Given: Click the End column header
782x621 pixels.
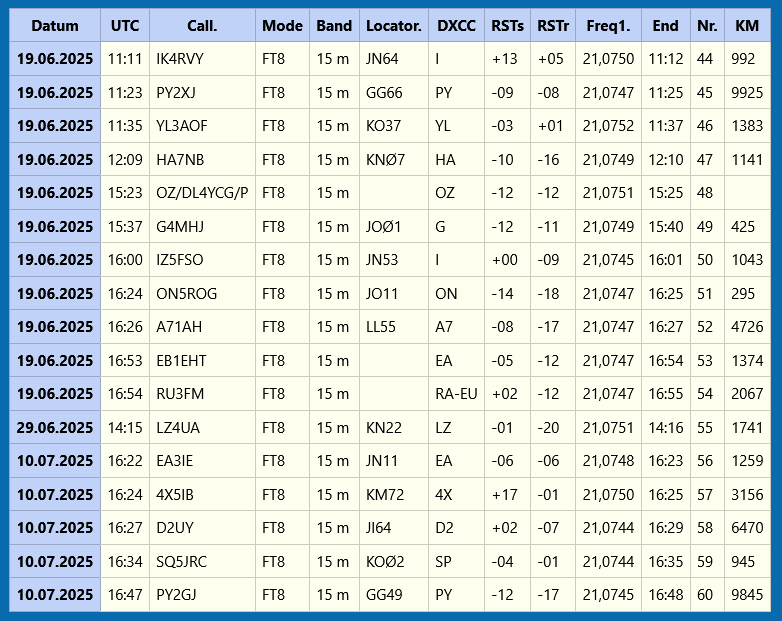Looking at the screenshot, I should [666, 25].
